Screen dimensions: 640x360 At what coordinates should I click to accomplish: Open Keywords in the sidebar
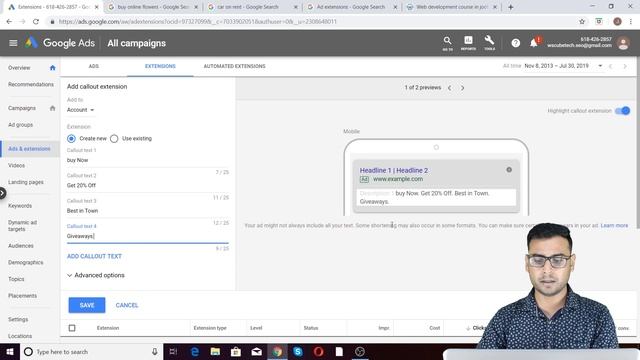point(20,206)
